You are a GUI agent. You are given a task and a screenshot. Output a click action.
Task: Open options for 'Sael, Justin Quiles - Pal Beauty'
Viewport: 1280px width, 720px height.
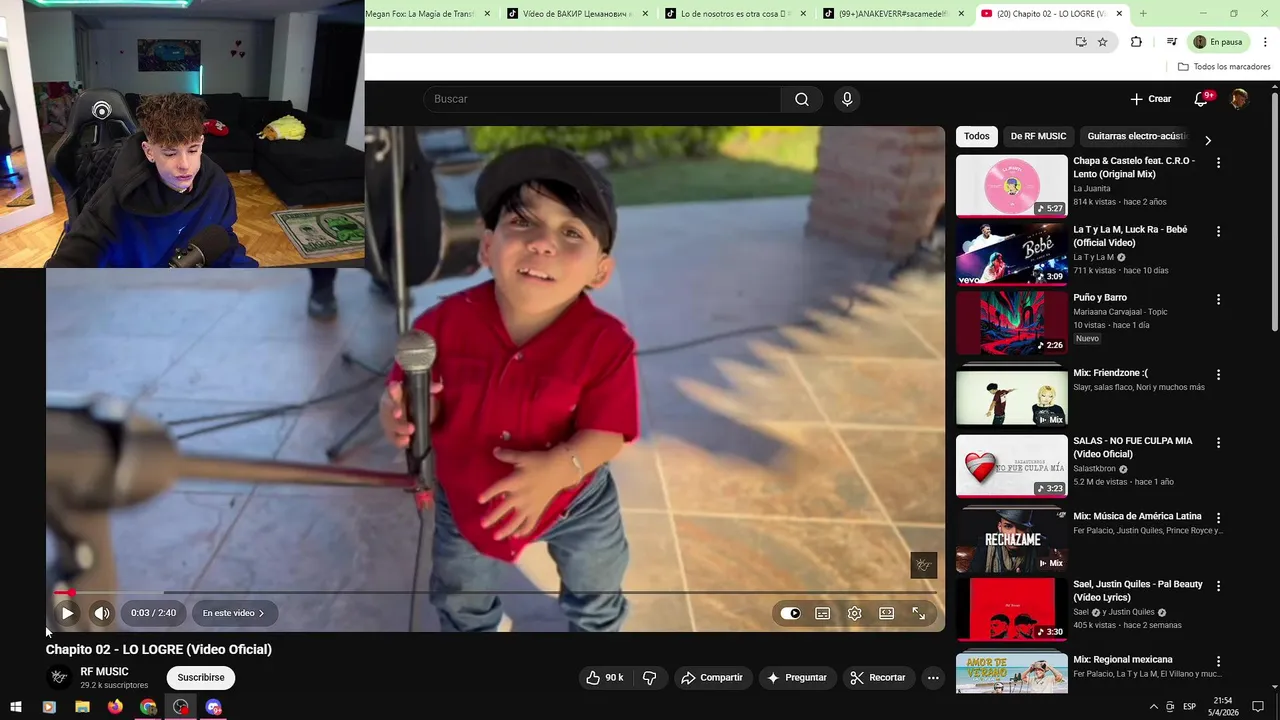[1218, 586]
